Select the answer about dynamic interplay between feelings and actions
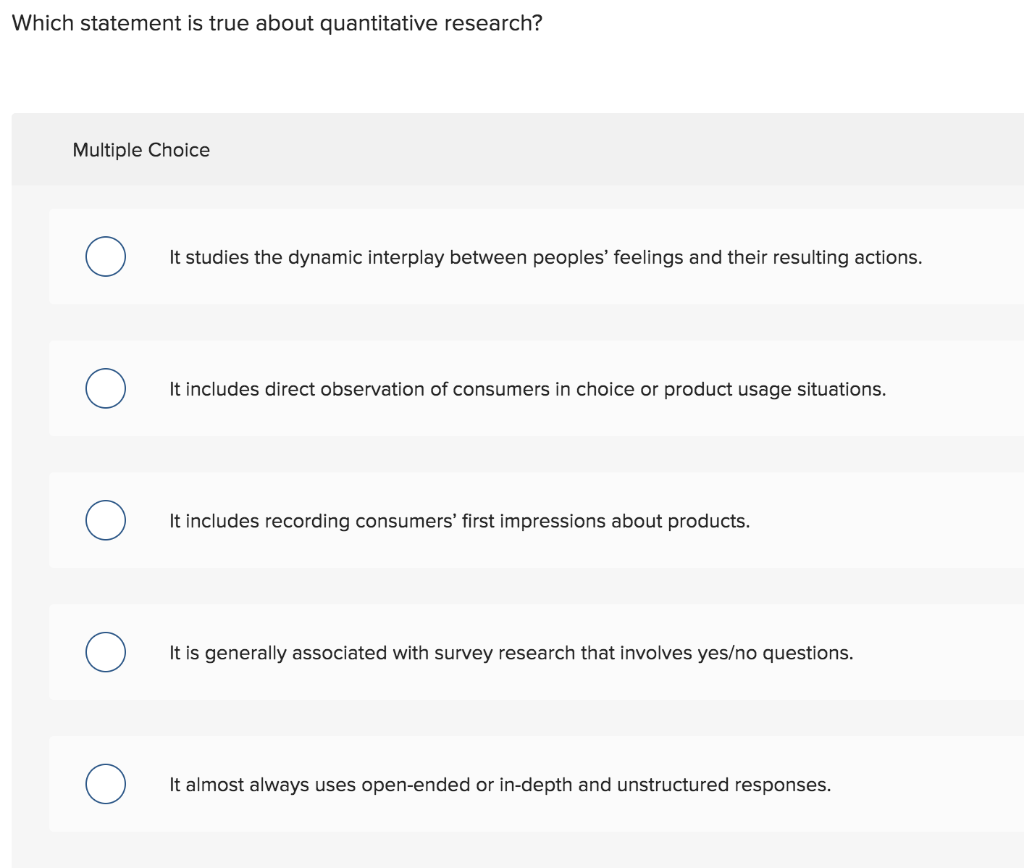The image size is (1024, 868). pos(545,257)
